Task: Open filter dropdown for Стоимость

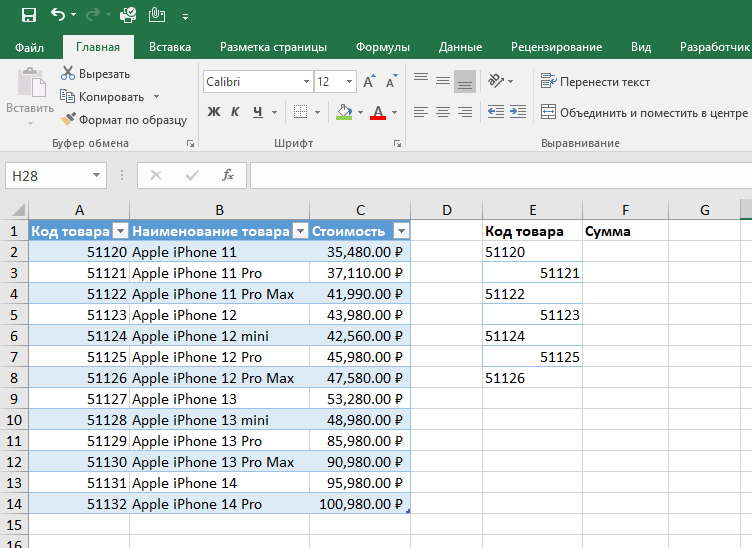Action: [x=401, y=232]
